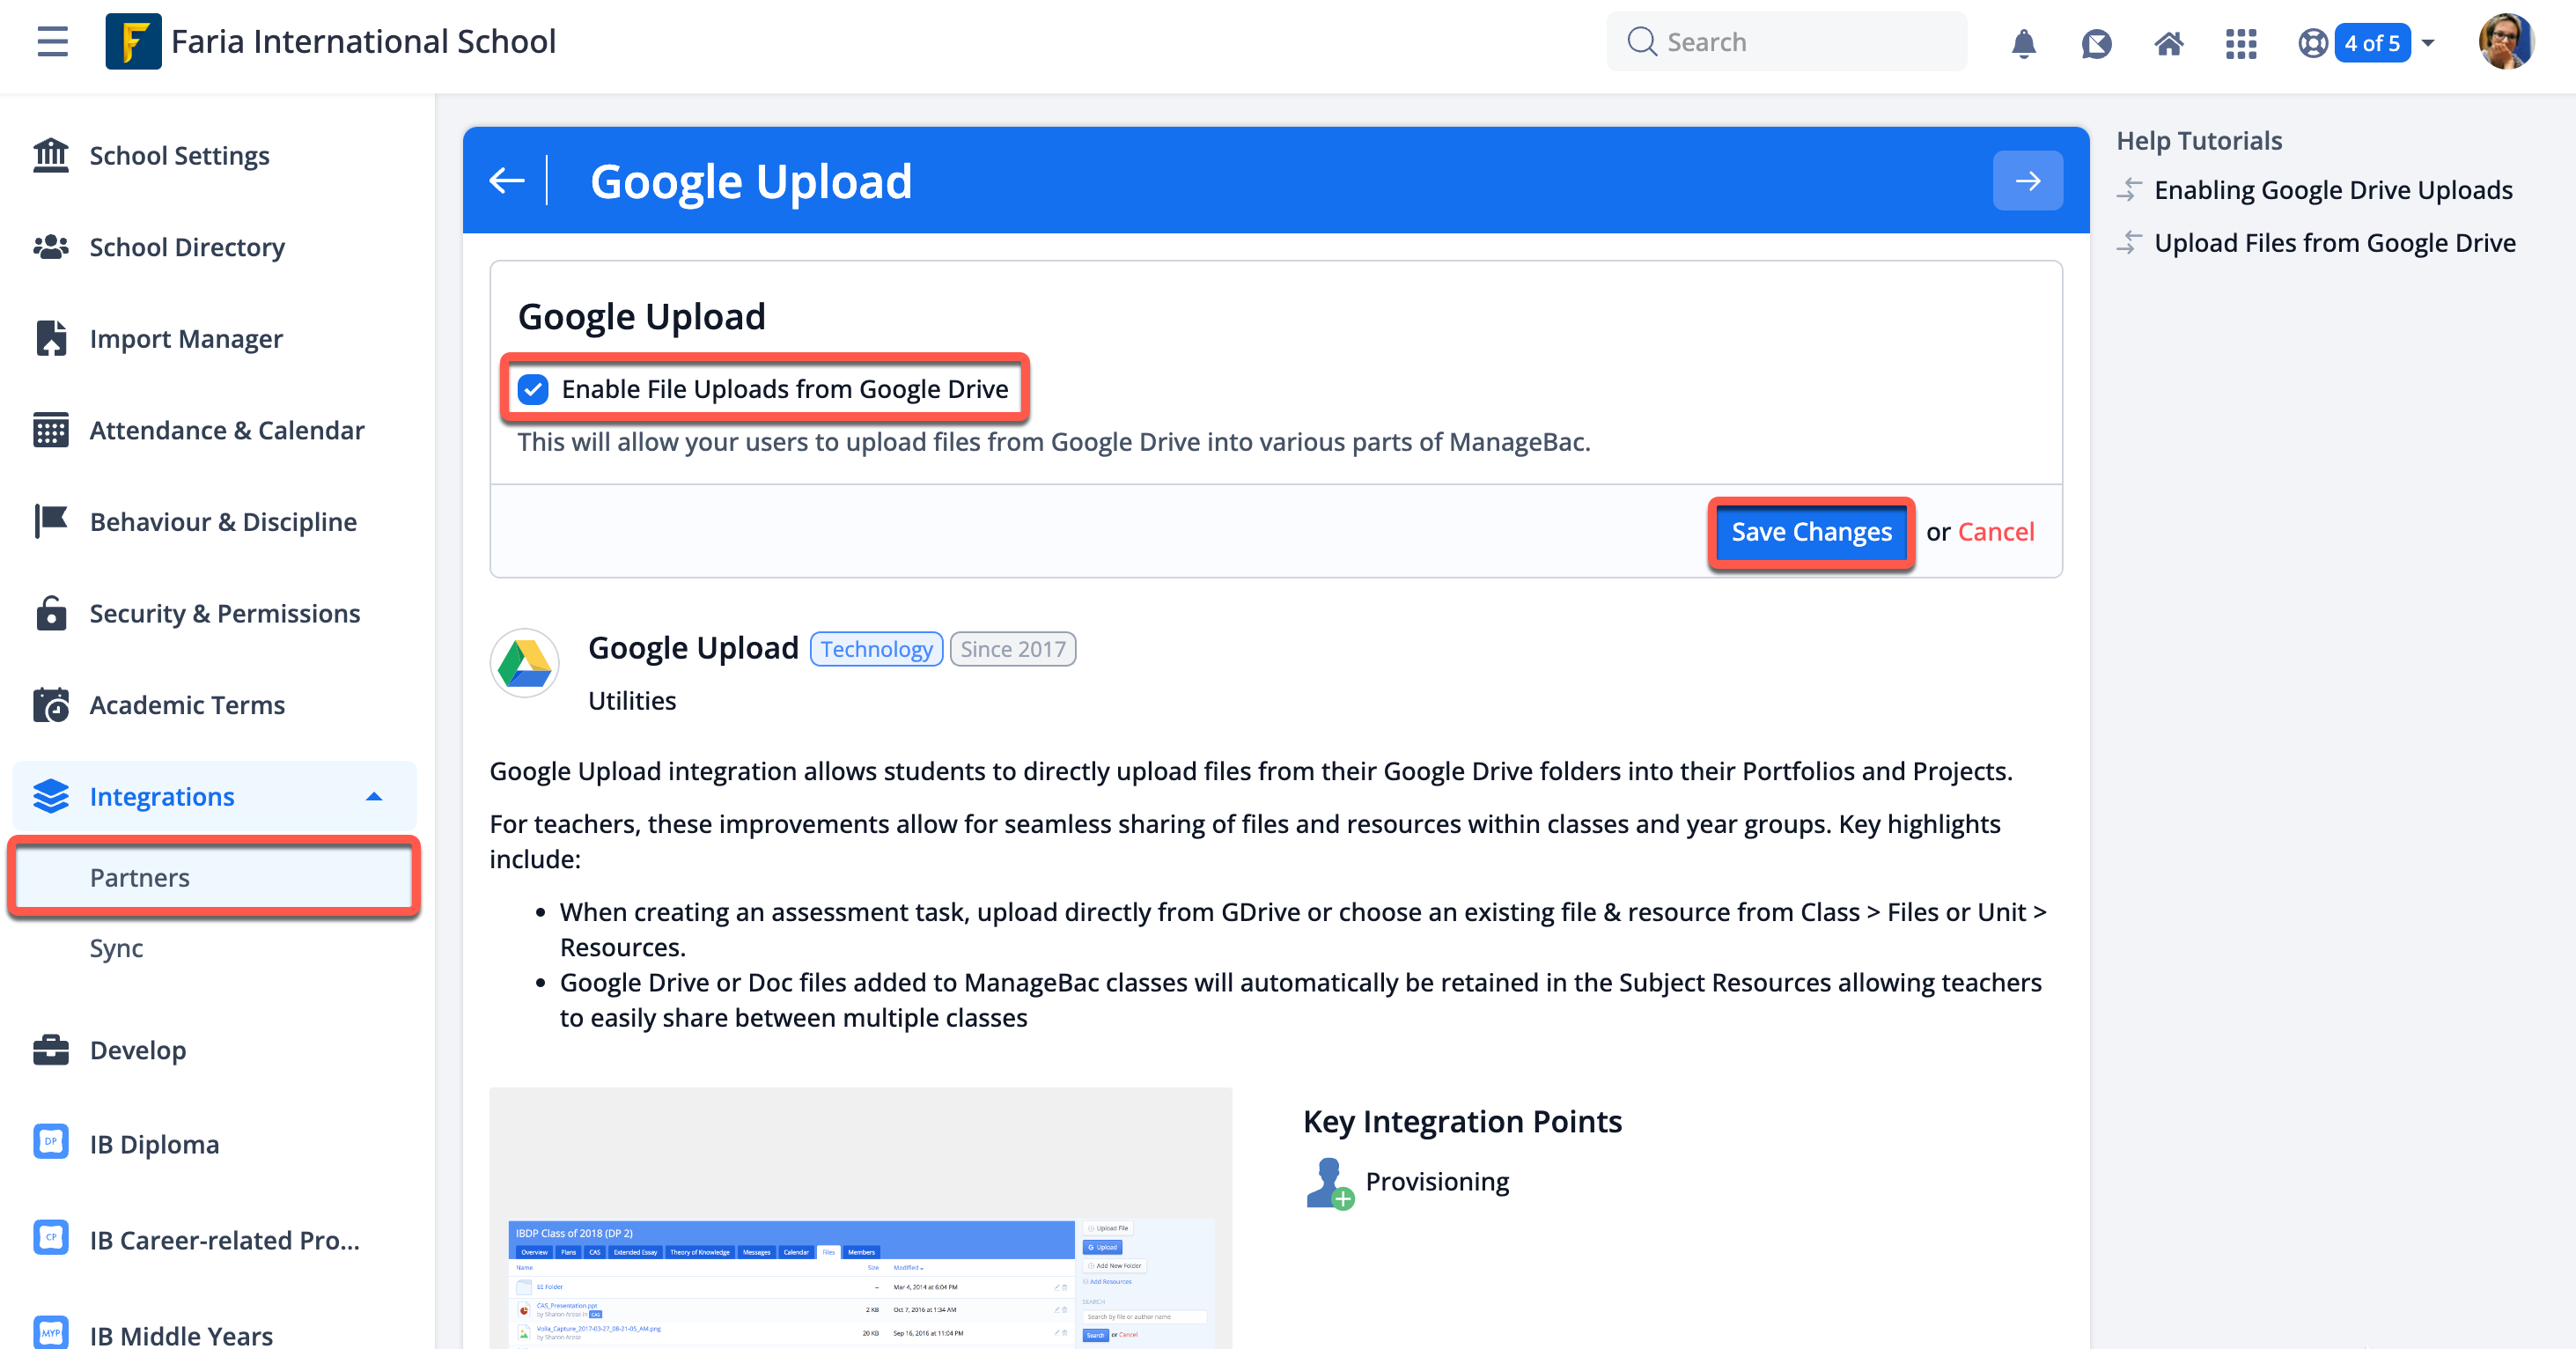The image size is (2576, 1349).
Task: Click the School Settings building icon
Action: pyautogui.click(x=51, y=155)
